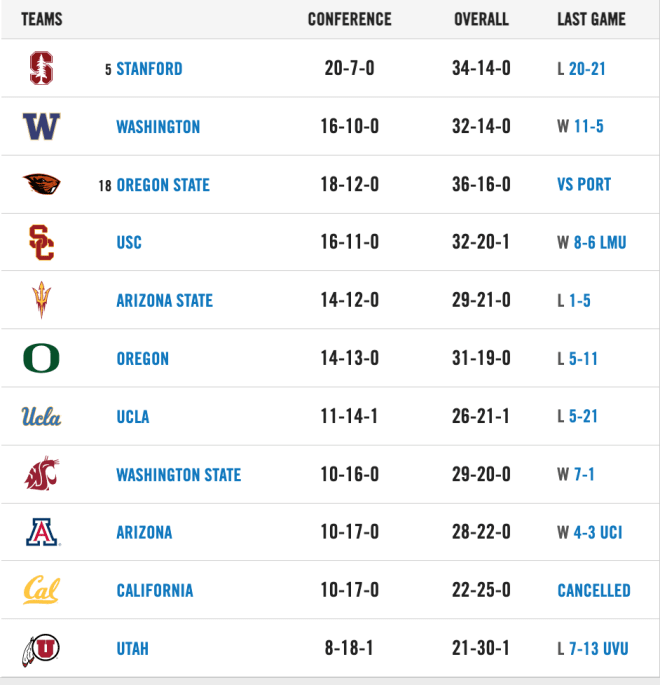View Stanford's last game score 20-21

coord(587,69)
